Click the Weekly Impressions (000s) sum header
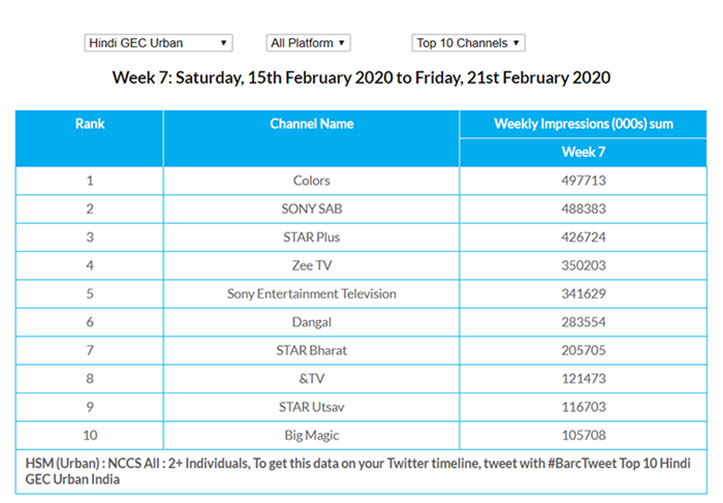 point(583,124)
